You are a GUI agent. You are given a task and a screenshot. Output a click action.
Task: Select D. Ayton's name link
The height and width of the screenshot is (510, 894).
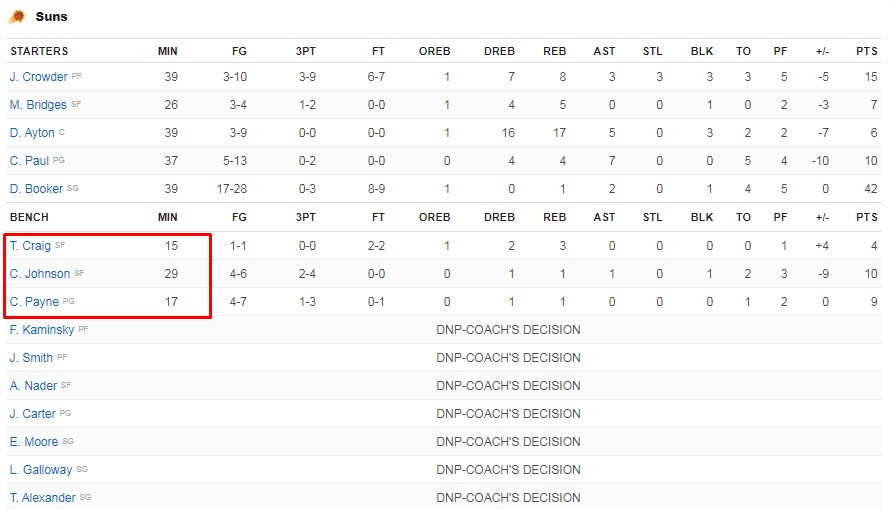point(33,133)
